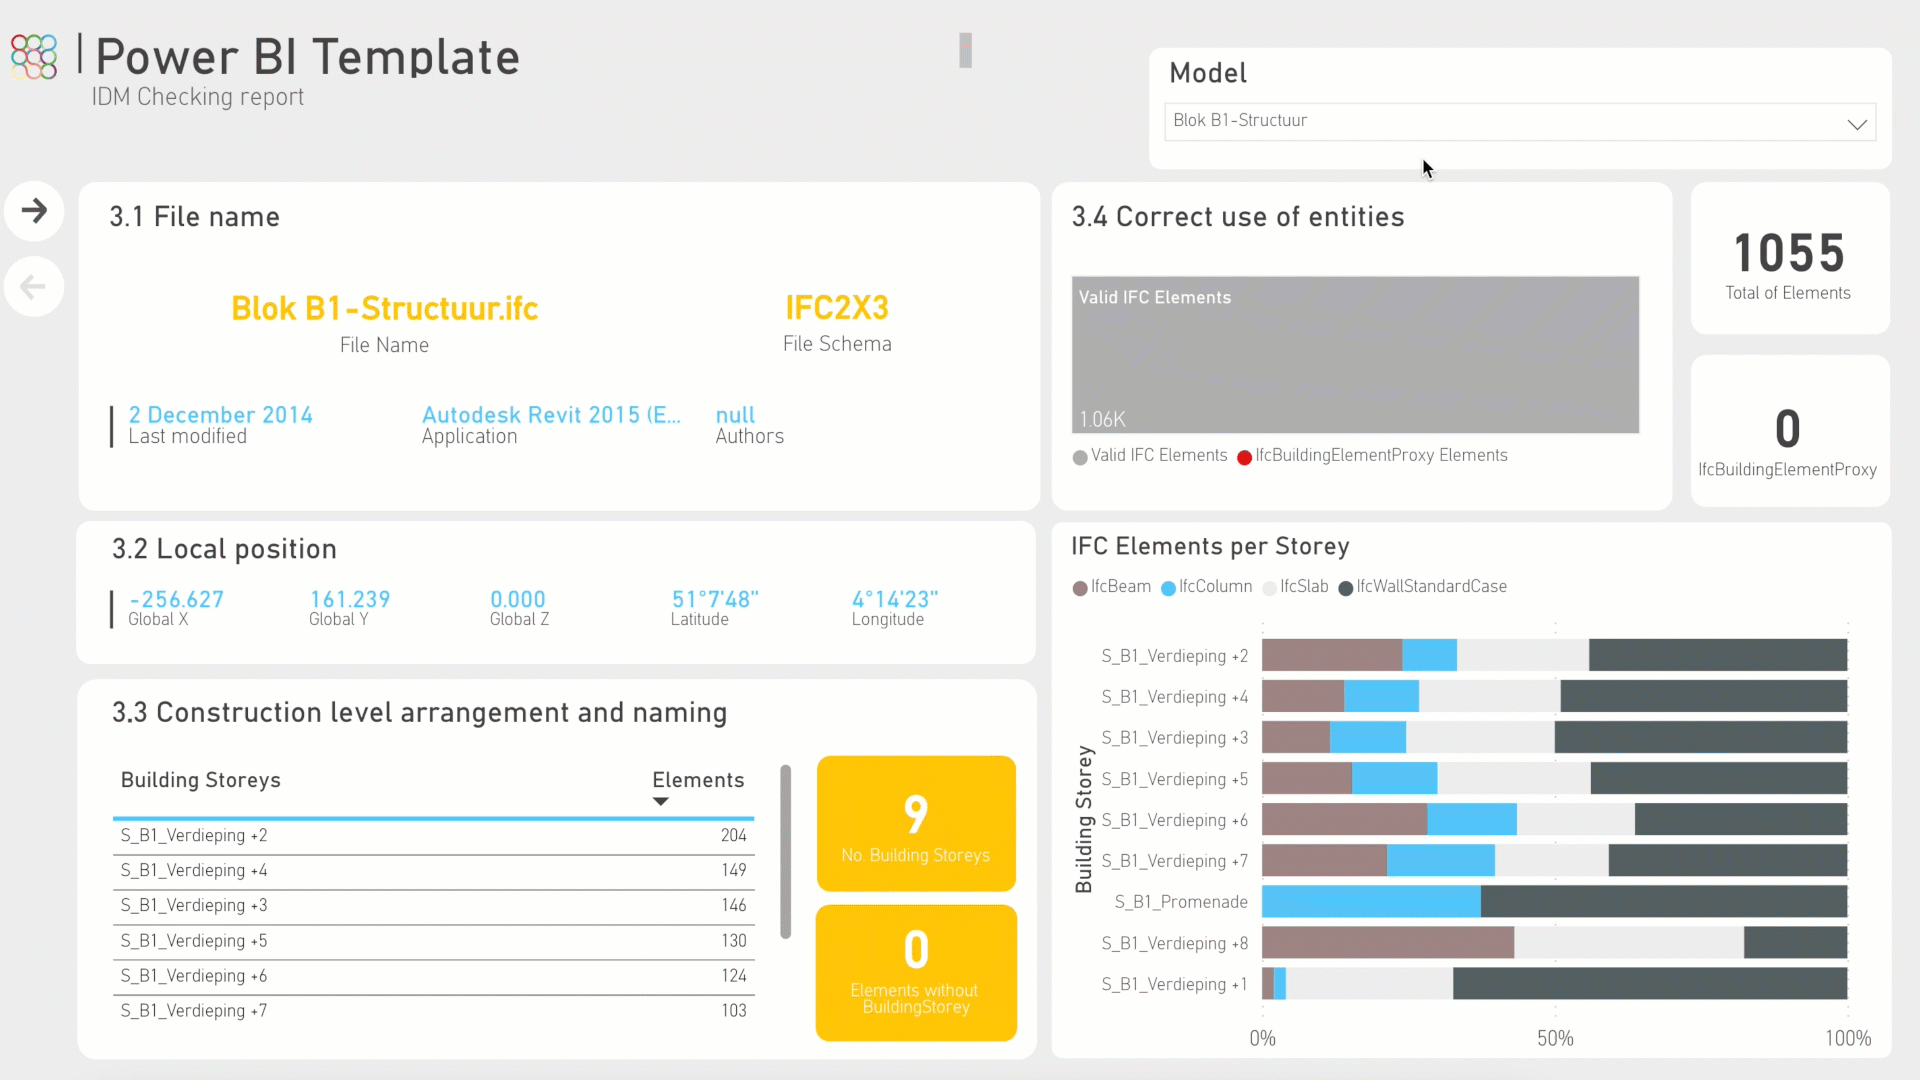Sort by the Elements column arrow
The height and width of the screenshot is (1080, 1920).
point(660,802)
